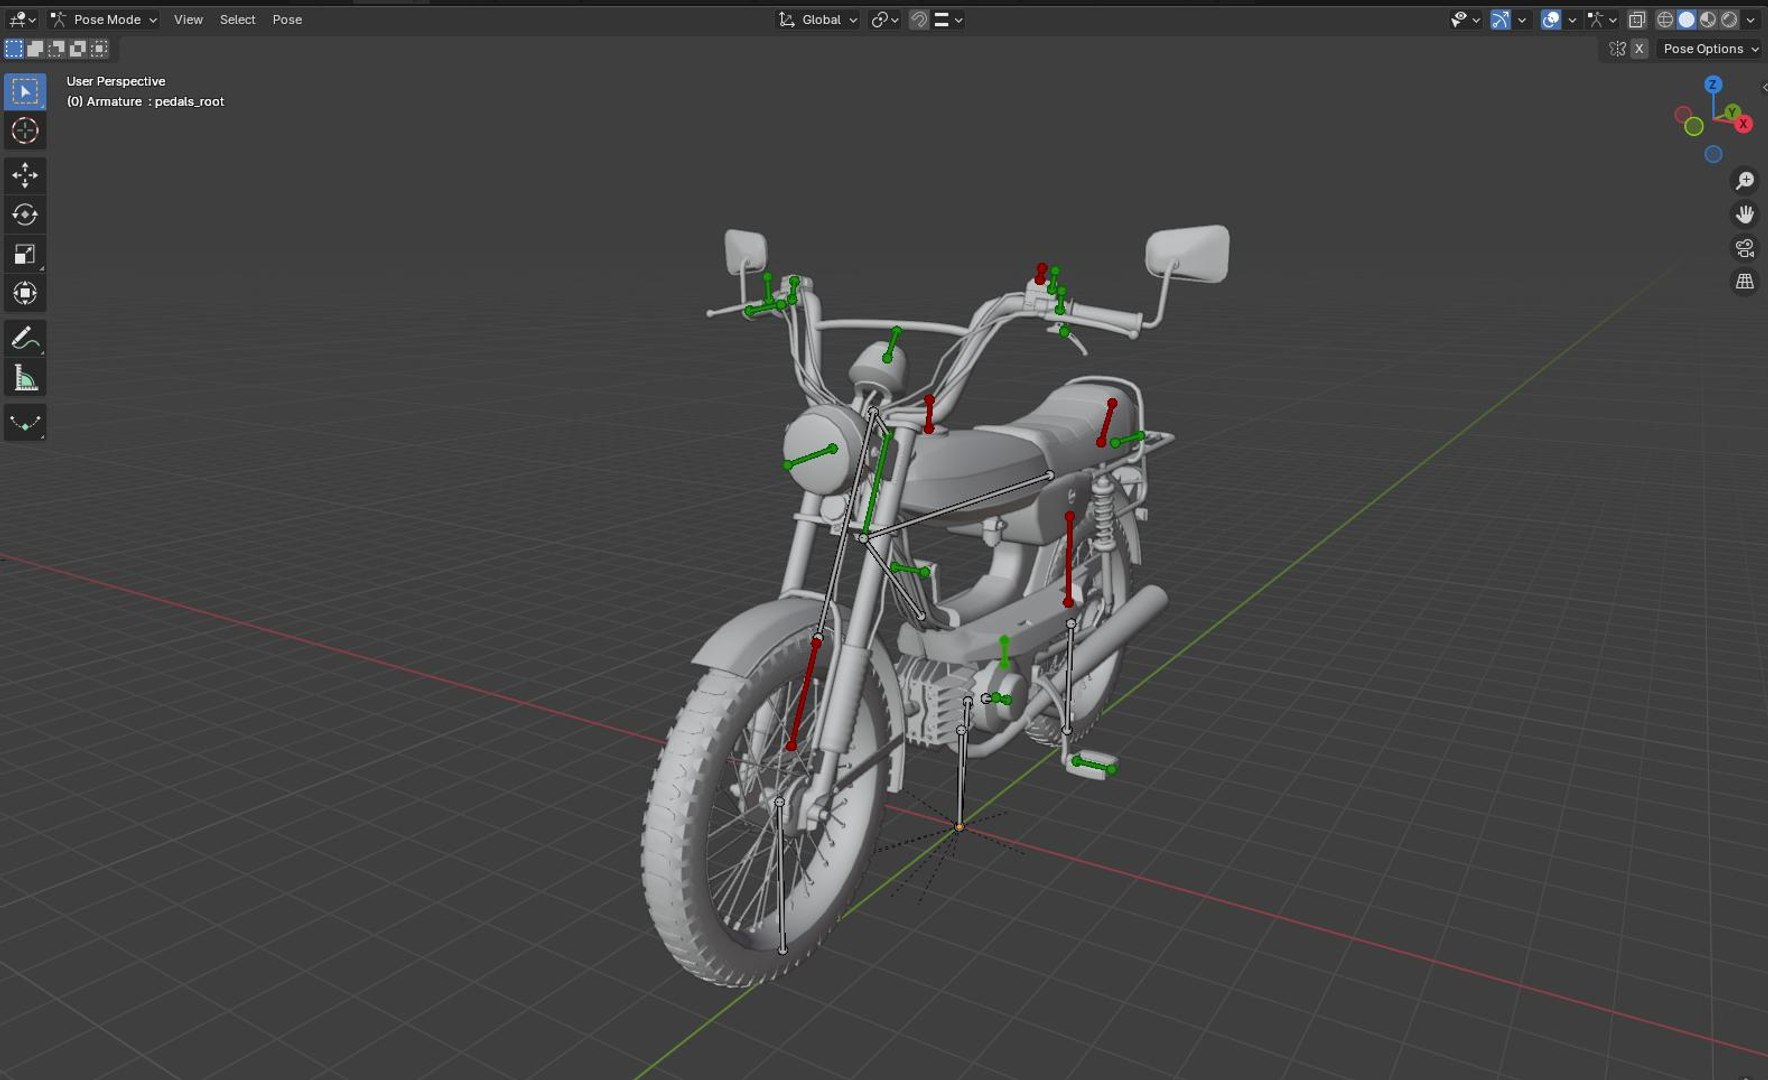The height and width of the screenshot is (1080, 1768).
Task: Open the Pose Mode selector dropdown
Action: click(x=103, y=20)
